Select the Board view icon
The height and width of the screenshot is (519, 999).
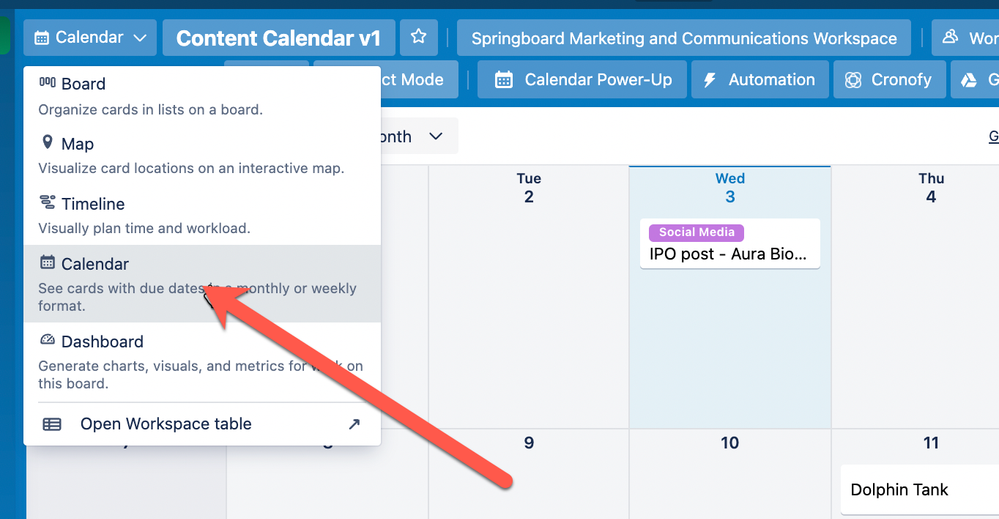[x=47, y=83]
